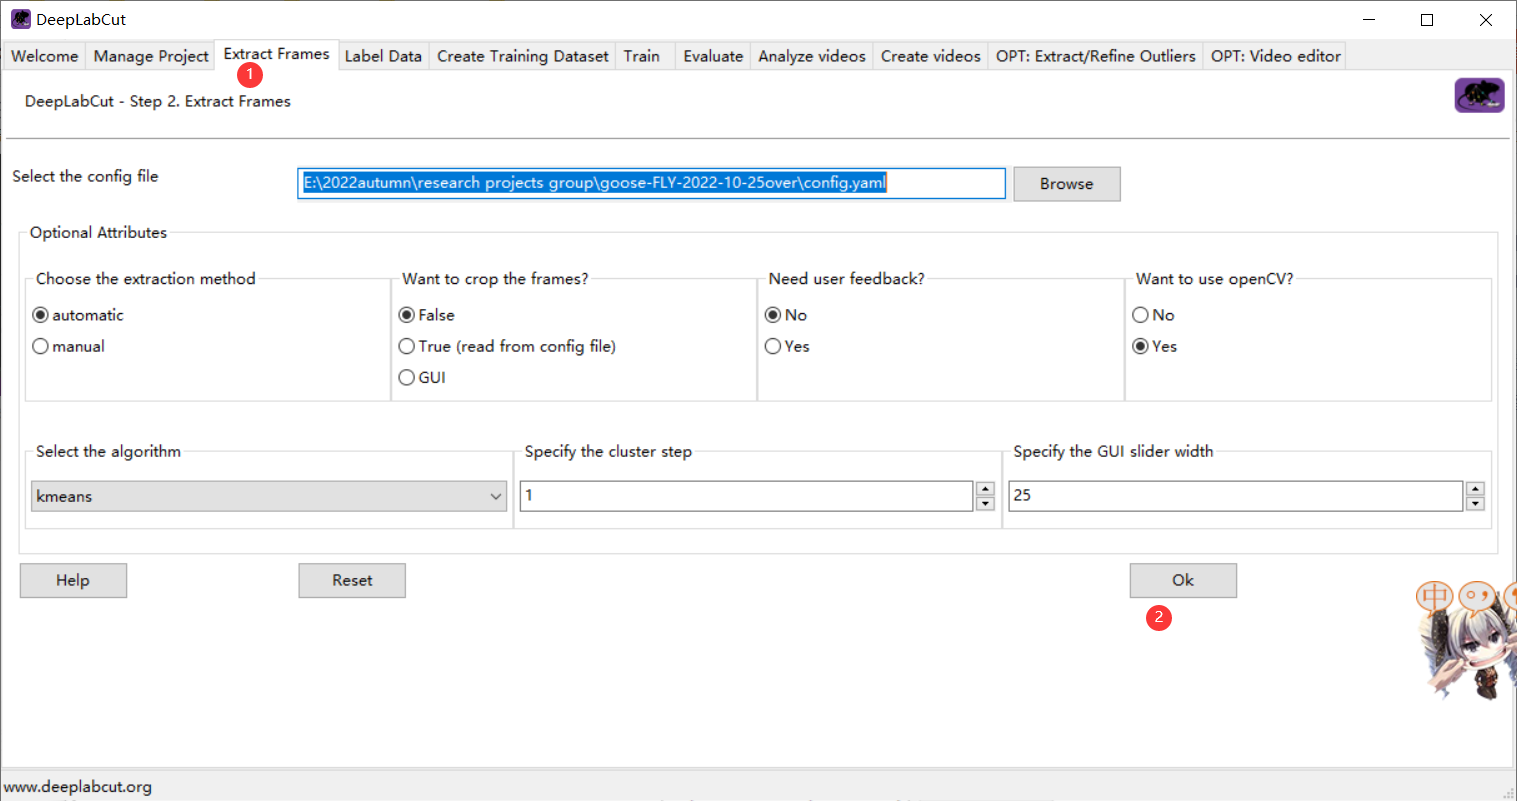The height and width of the screenshot is (801, 1517).
Task: Open the kmeans algorithm dropdown
Action: click(x=269, y=496)
